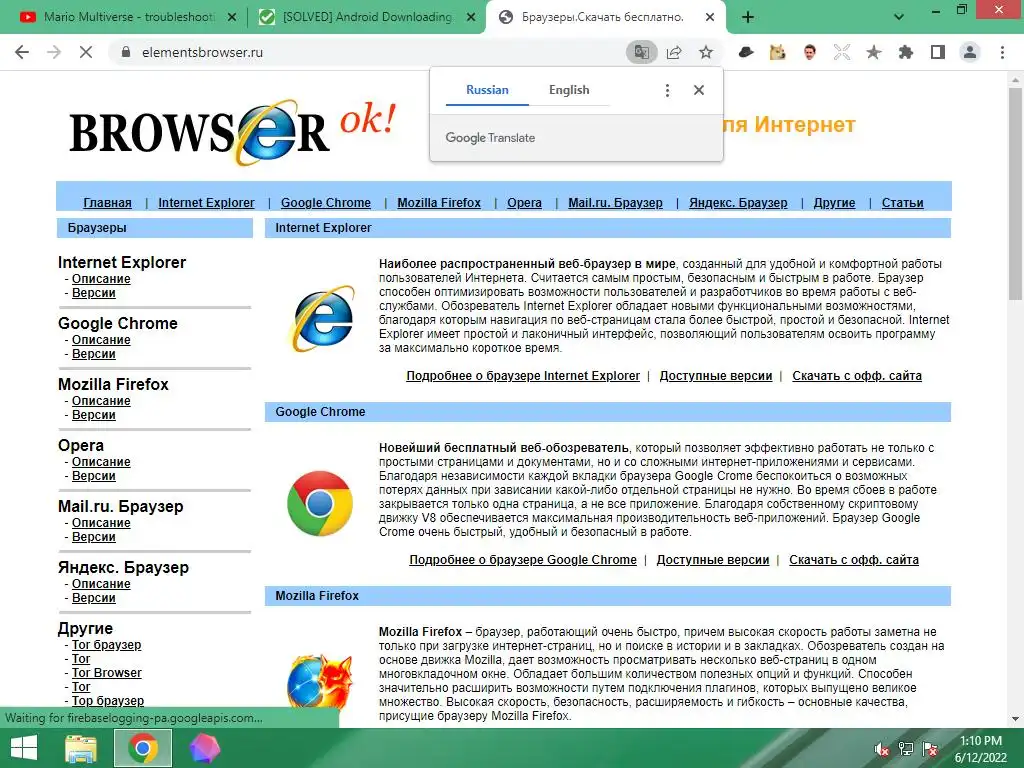Open Mozilla Firefox in the navigation bar
Image resolution: width=1024 pixels, height=768 pixels.
439,203
